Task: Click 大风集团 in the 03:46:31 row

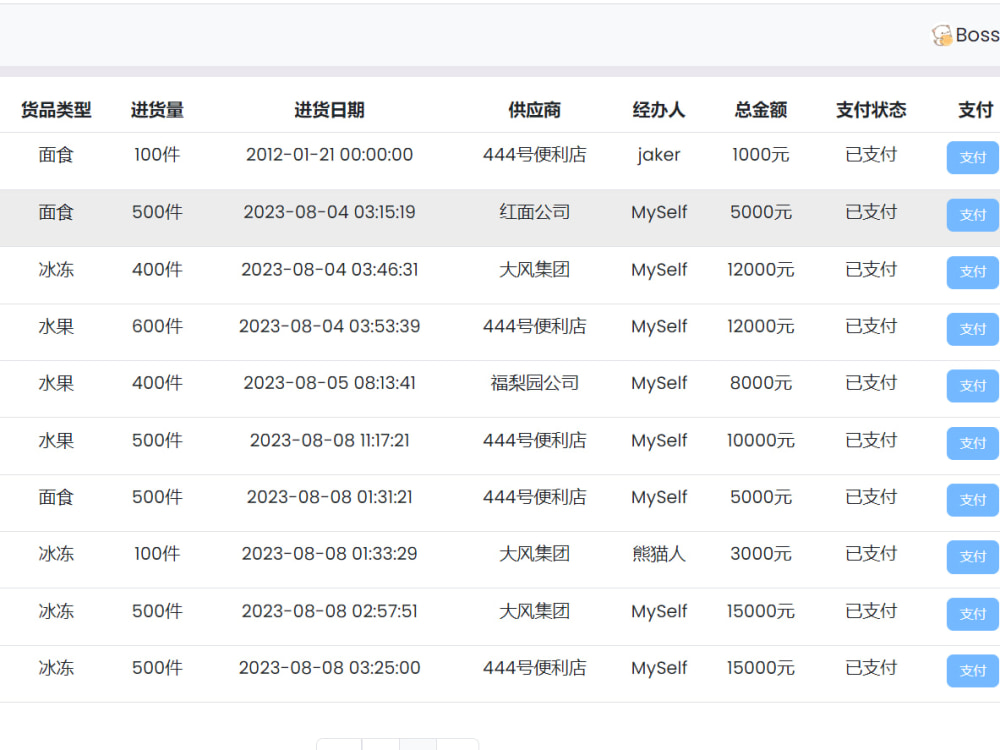Action: [x=534, y=269]
